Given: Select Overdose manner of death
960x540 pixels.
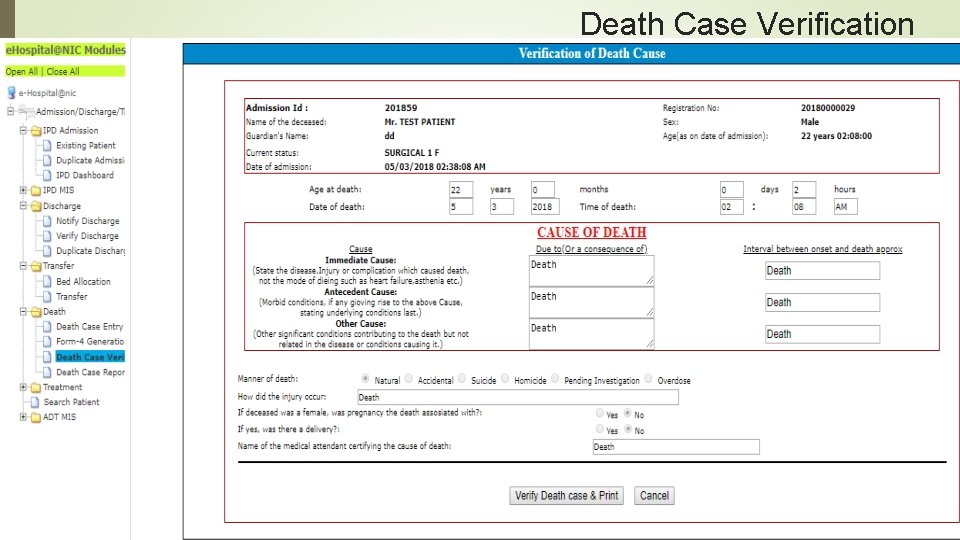Looking at the screenshot, I should pos(648,378).
